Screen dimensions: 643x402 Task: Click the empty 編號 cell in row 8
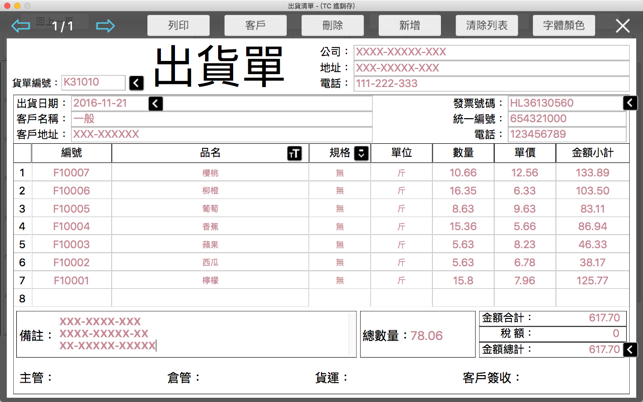tap(71, 298)
